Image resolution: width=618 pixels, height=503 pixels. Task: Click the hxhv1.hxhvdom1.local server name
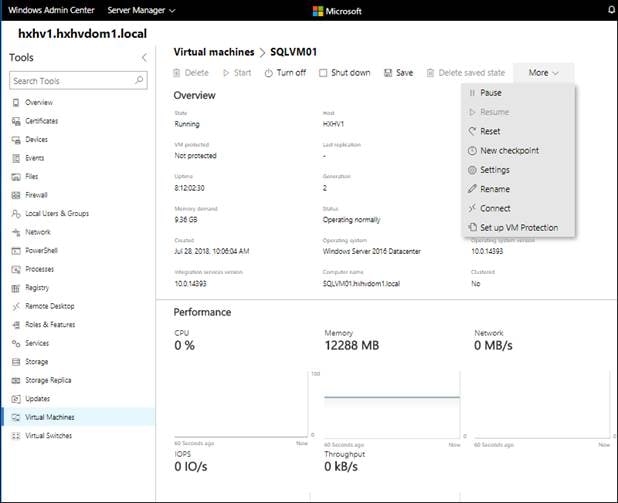coord(82,34)
